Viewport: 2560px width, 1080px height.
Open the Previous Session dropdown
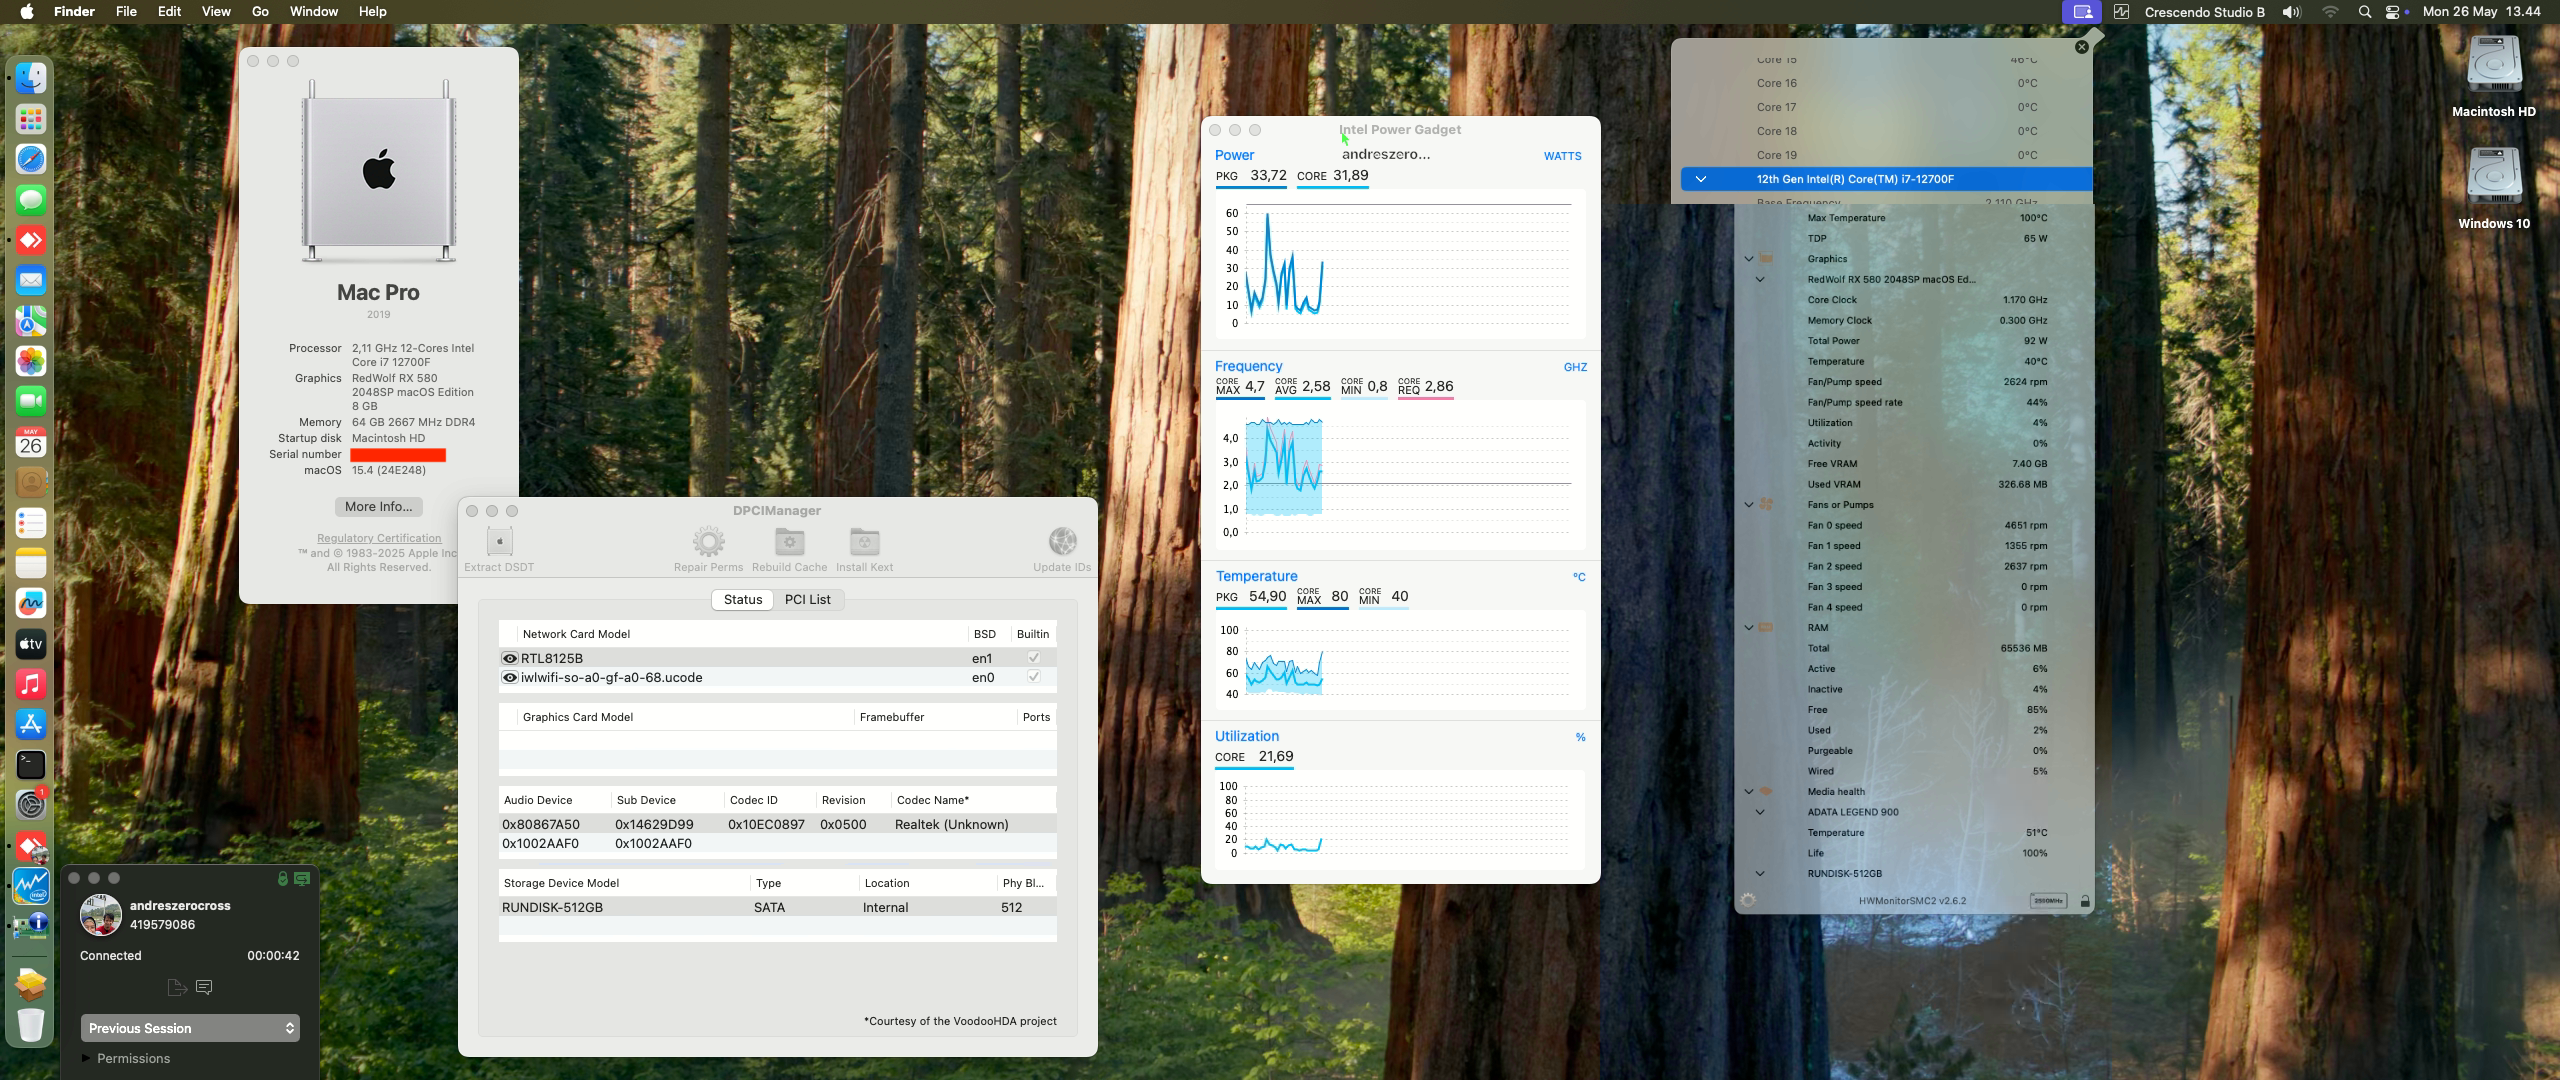[190, 1027]
